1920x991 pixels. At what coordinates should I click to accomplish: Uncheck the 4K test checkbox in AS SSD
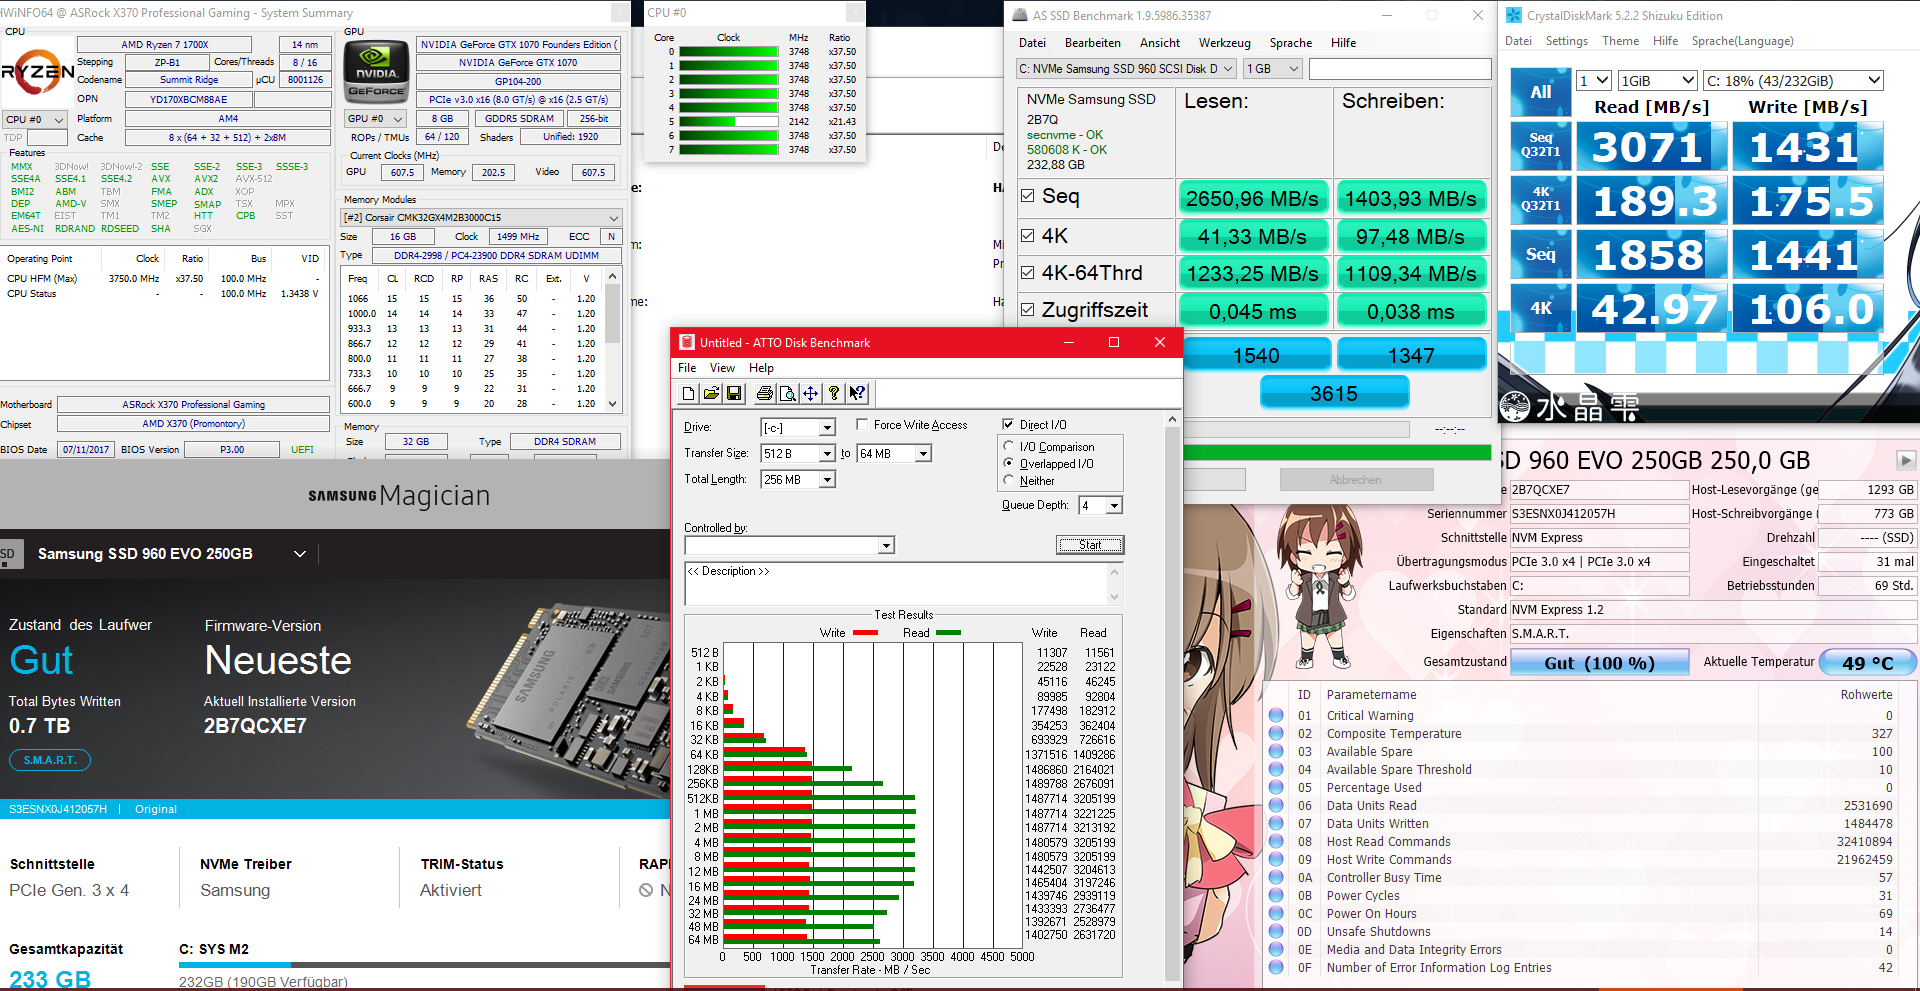pos(1027,236)
